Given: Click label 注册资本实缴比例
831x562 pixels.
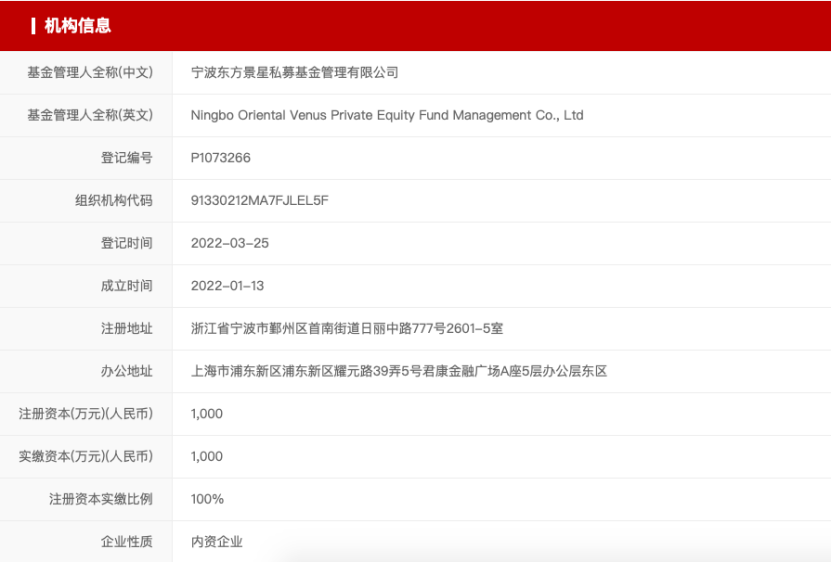Looking at the screenshot, I should (x=101, y=499).
